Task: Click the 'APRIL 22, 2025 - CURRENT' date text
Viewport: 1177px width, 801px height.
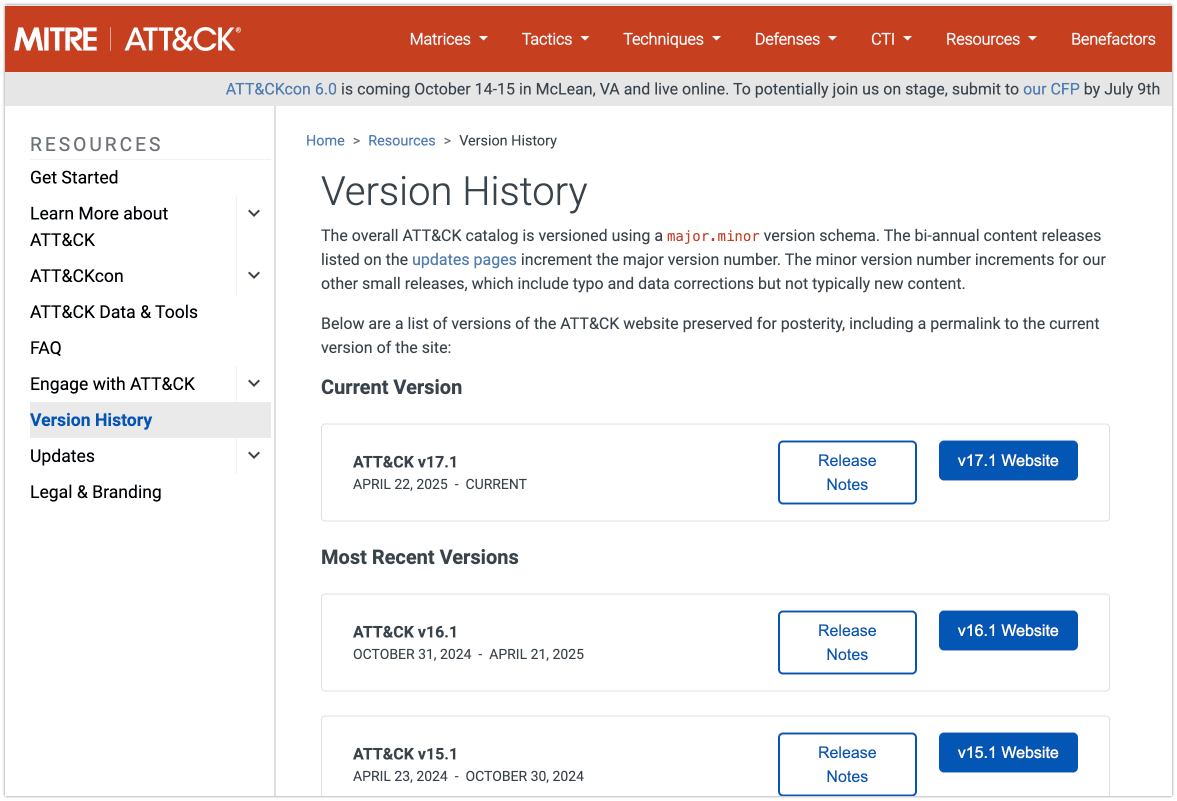Action: coord(439,484)
